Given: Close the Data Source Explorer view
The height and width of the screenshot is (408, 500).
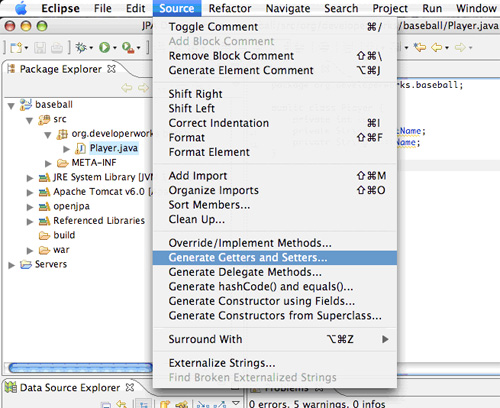Looking at the screenshot, I should tap(130, 387).
